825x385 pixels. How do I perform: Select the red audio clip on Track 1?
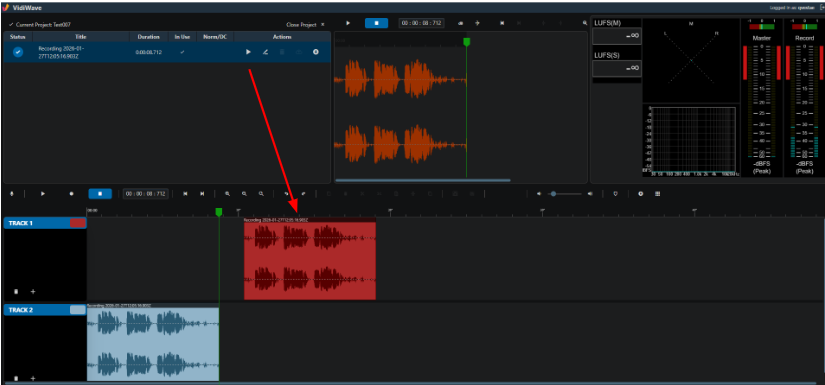[x=310, y=260]
